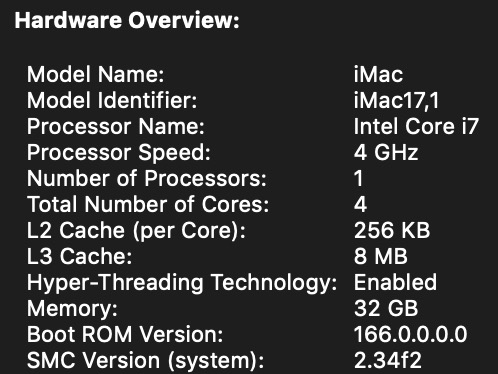Select the Total Number of Cores label
The image size is (498, 374).
tap(148, 204)
